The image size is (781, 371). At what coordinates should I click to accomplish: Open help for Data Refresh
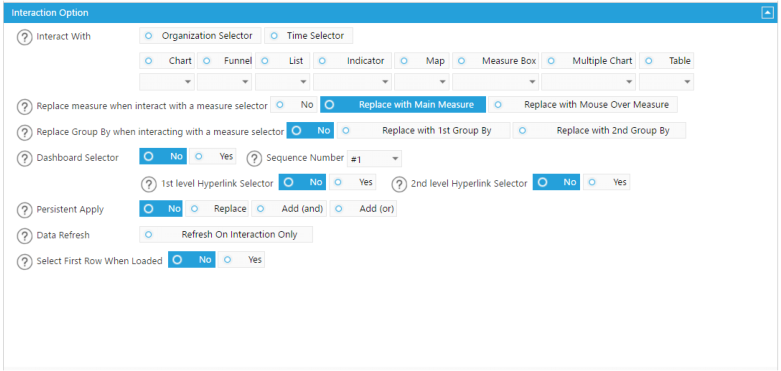pyautogui.click(x=24, y=236)
